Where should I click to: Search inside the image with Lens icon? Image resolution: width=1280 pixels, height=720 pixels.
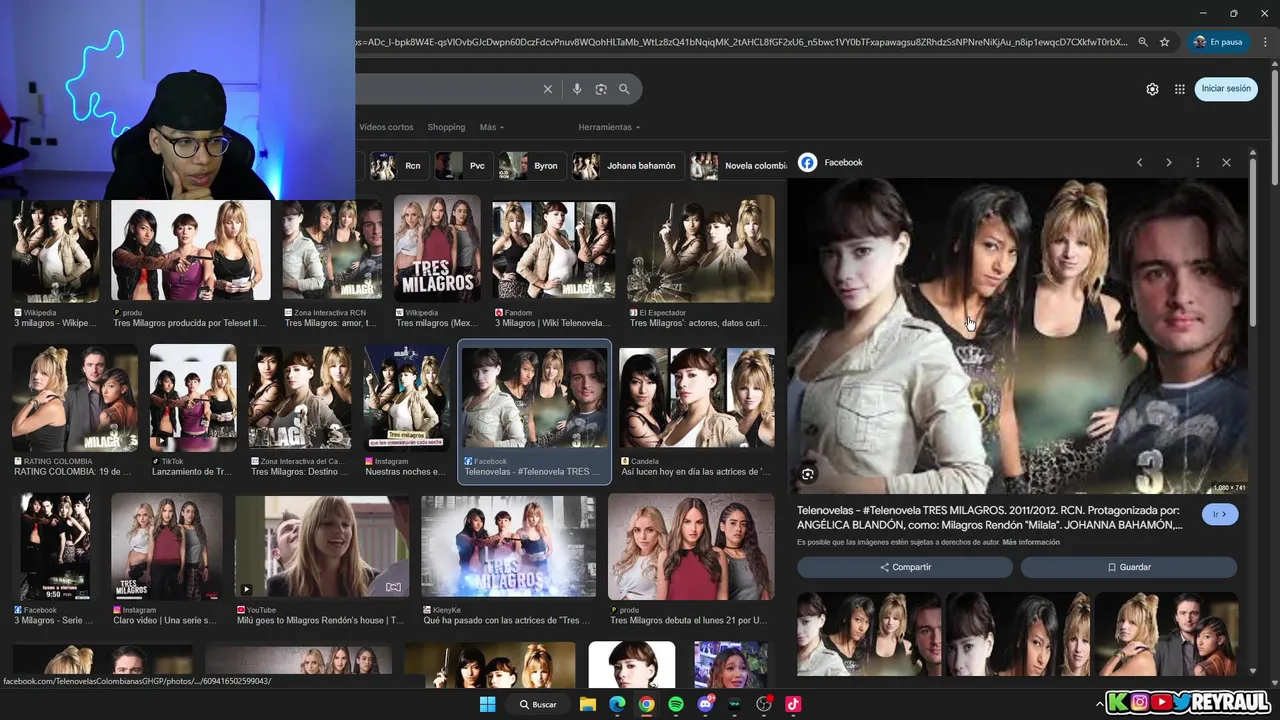[x=808, y=474]
